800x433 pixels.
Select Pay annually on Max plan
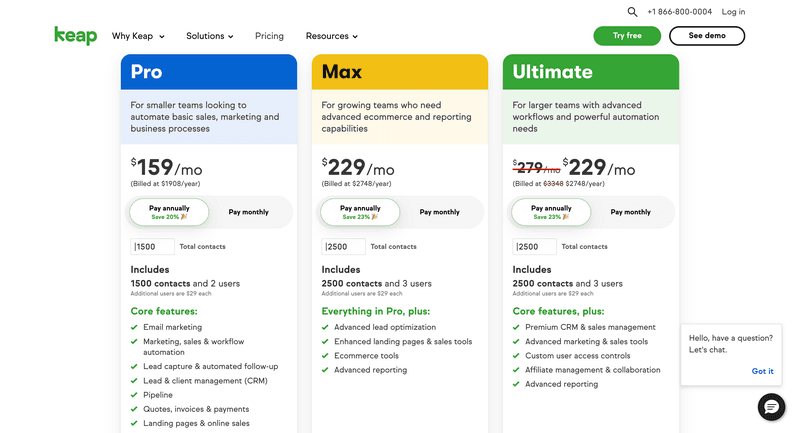(x=360, y=212)
